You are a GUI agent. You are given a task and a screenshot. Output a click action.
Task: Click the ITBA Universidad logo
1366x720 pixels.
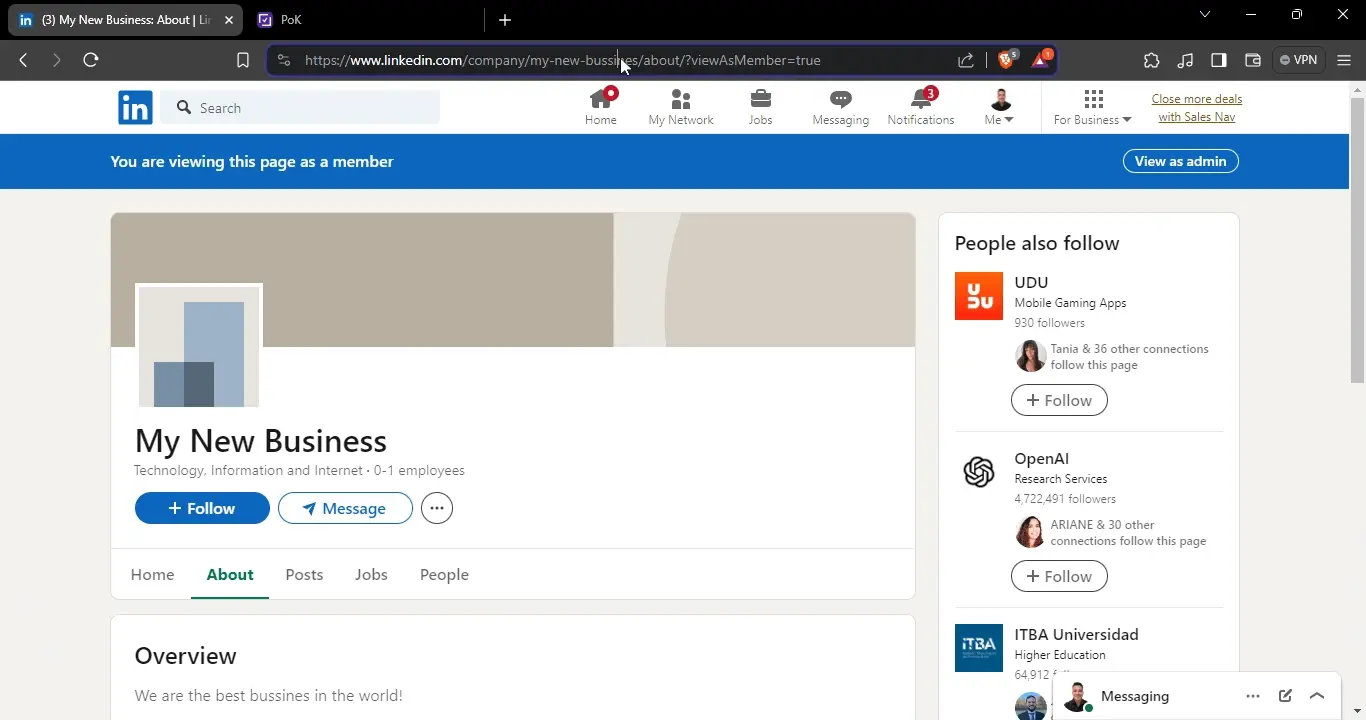(979, 648)
